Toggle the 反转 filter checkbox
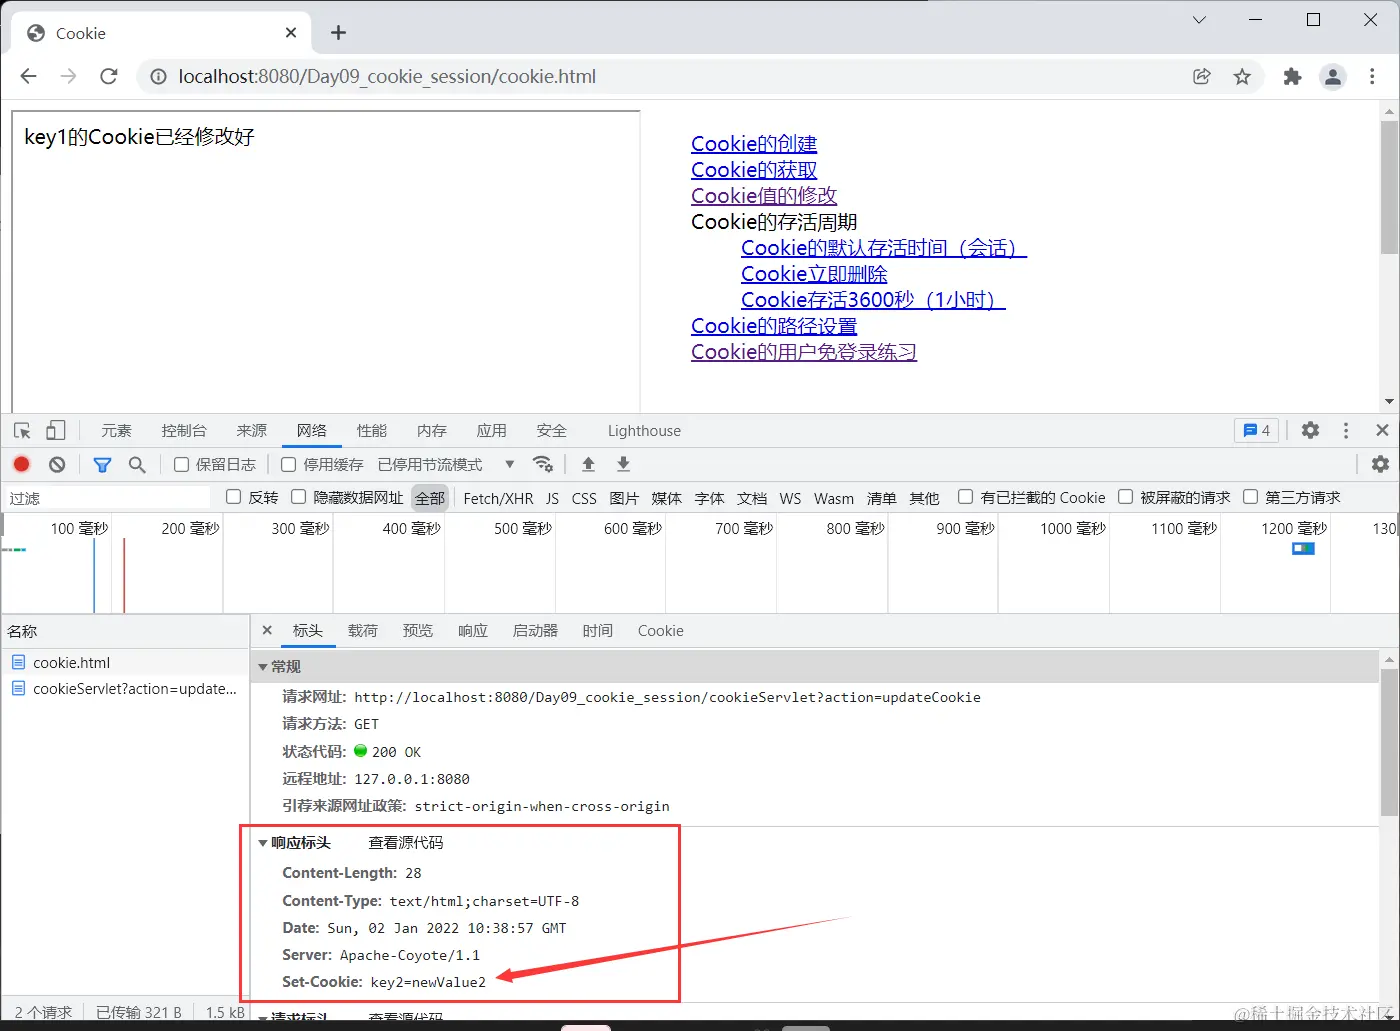 233,497
